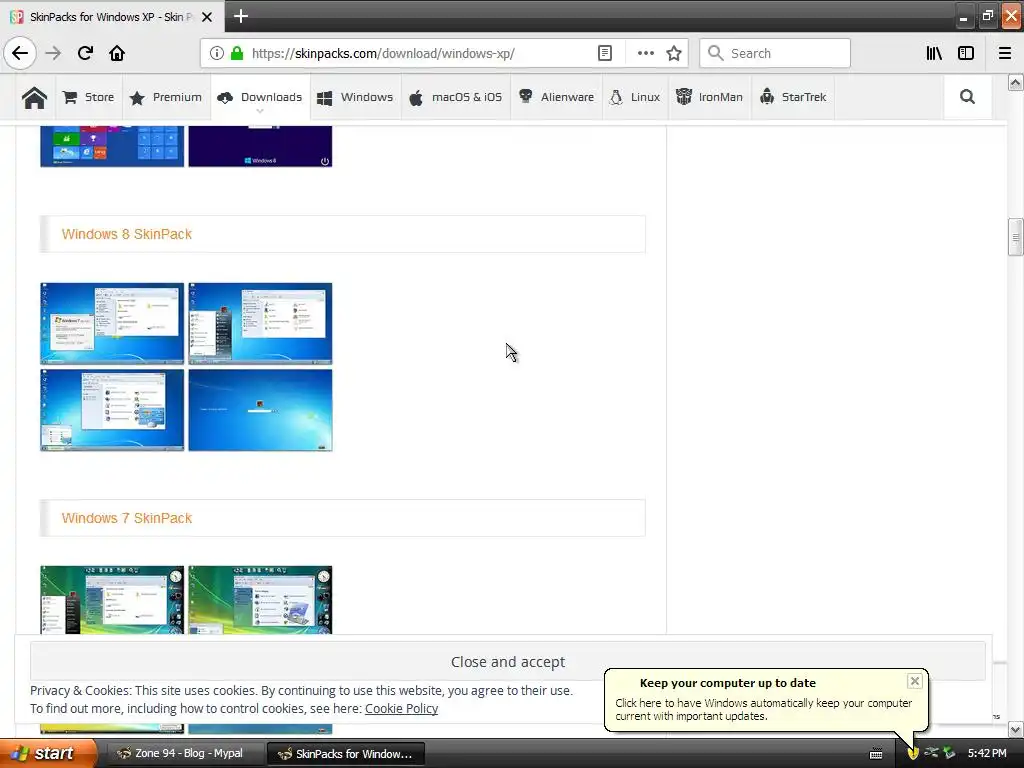Toggle reader view in address bar
Image resolution: width=1024 pixels, height=768 pixels.
point(605,53)
